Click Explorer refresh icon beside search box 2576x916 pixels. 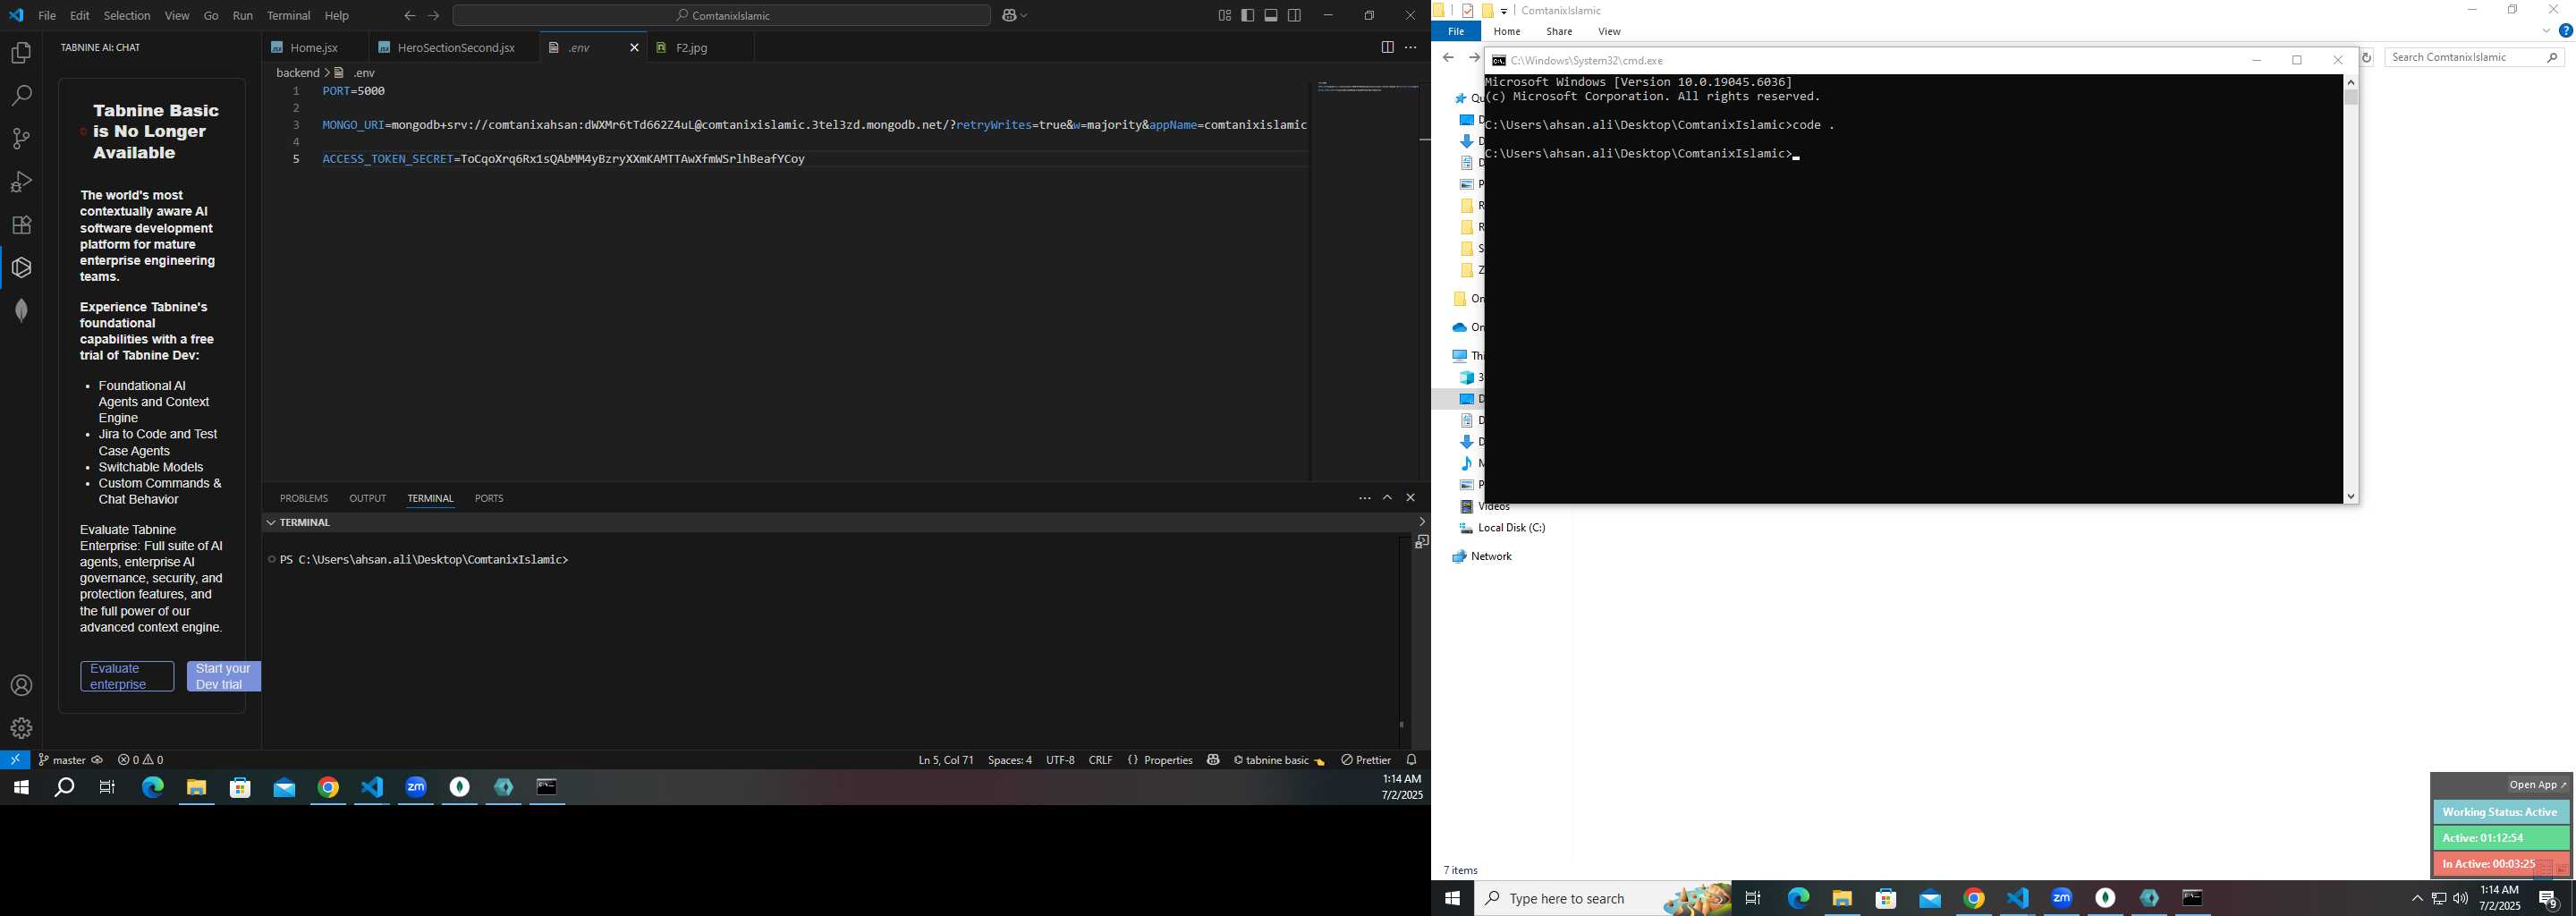tap(2367, 58)
